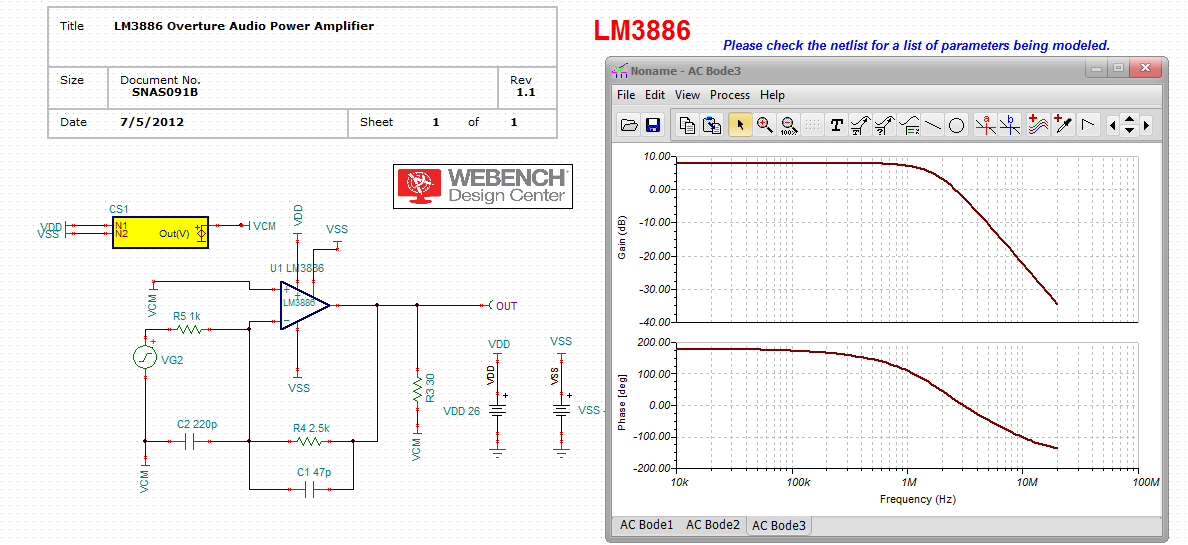This screenshot has width=1188, height=545.
Task: Switch to the AC Bode2 tab
Action: pyautogui.click(x=712, y=525)
